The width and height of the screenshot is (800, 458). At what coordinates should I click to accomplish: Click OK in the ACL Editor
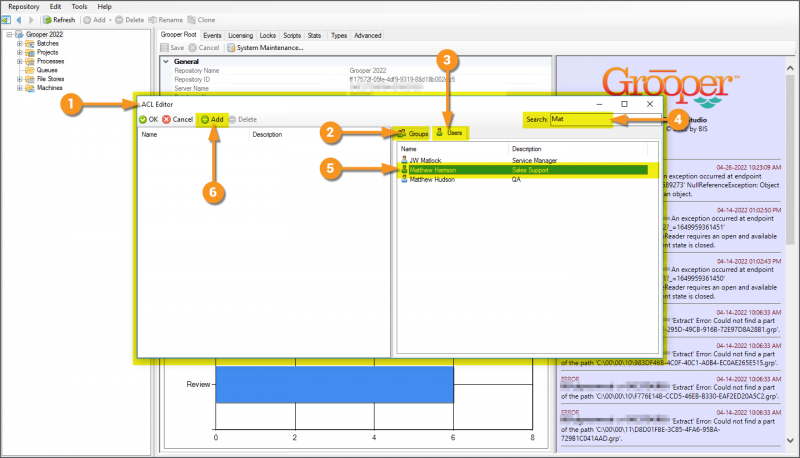[x=148, y=119]
